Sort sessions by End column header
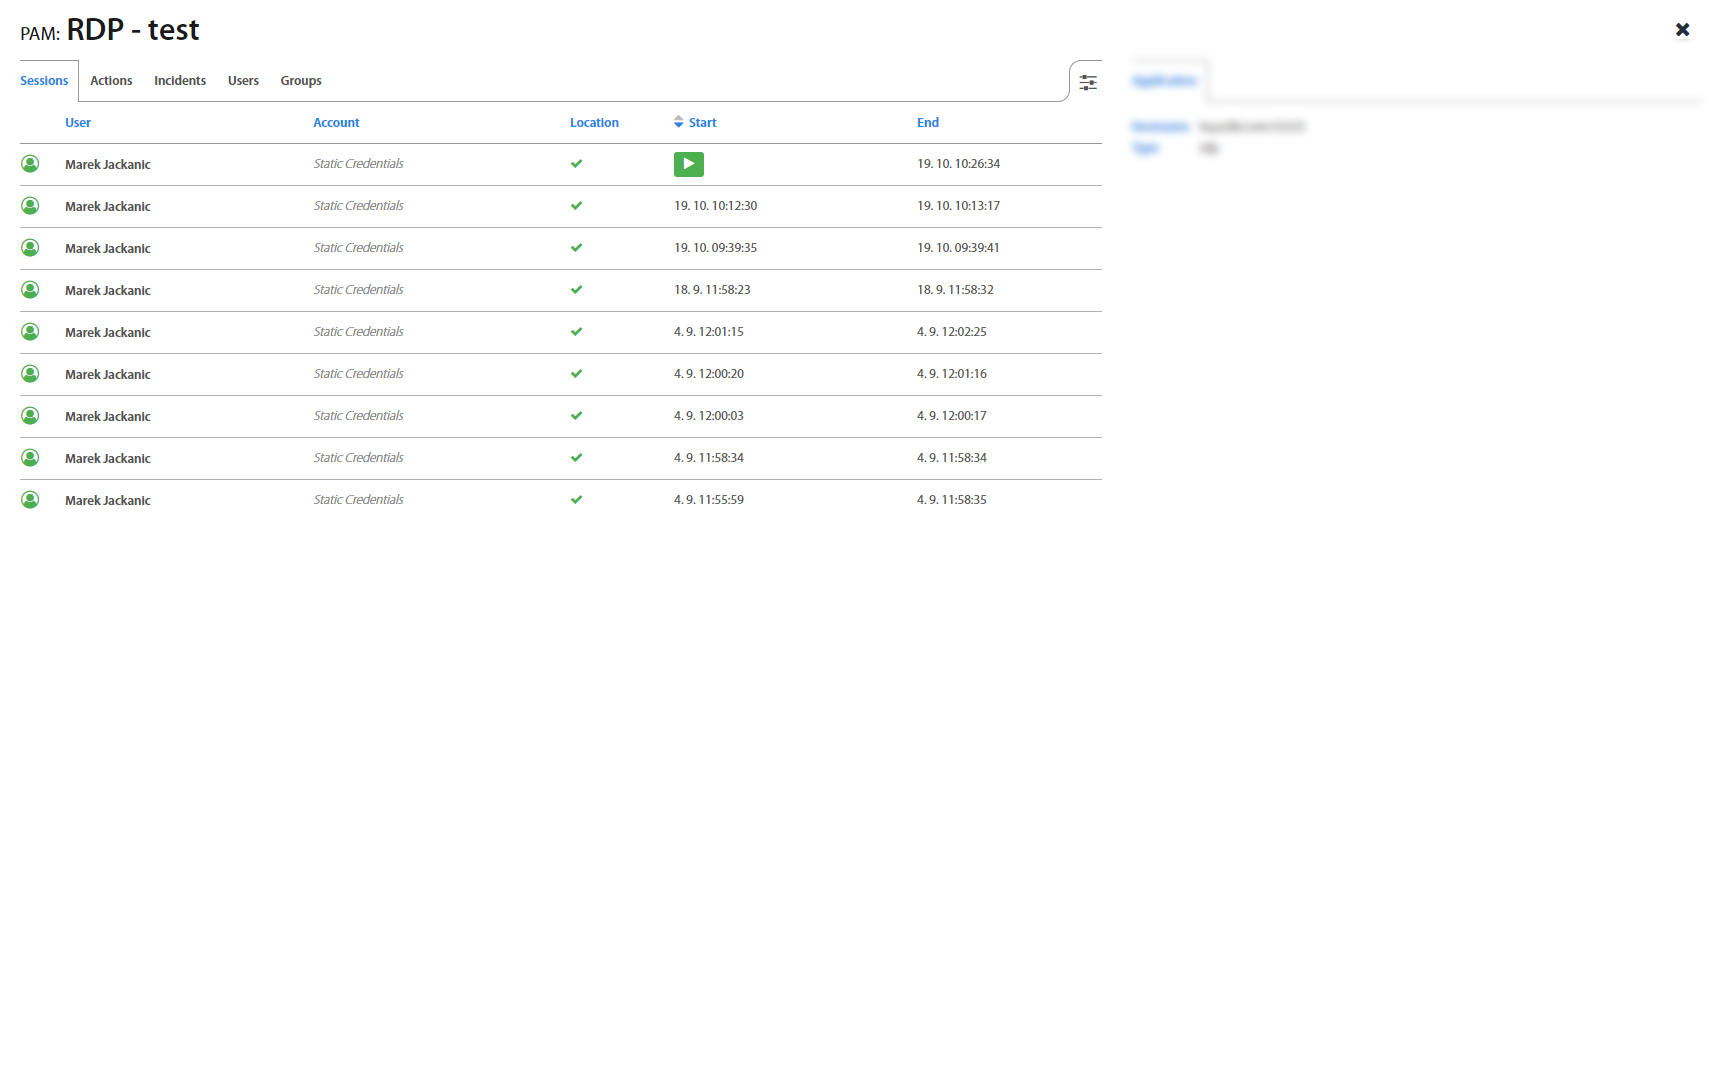The width and height of the screenshot is (1720, 1080). (x=927, y=123)
